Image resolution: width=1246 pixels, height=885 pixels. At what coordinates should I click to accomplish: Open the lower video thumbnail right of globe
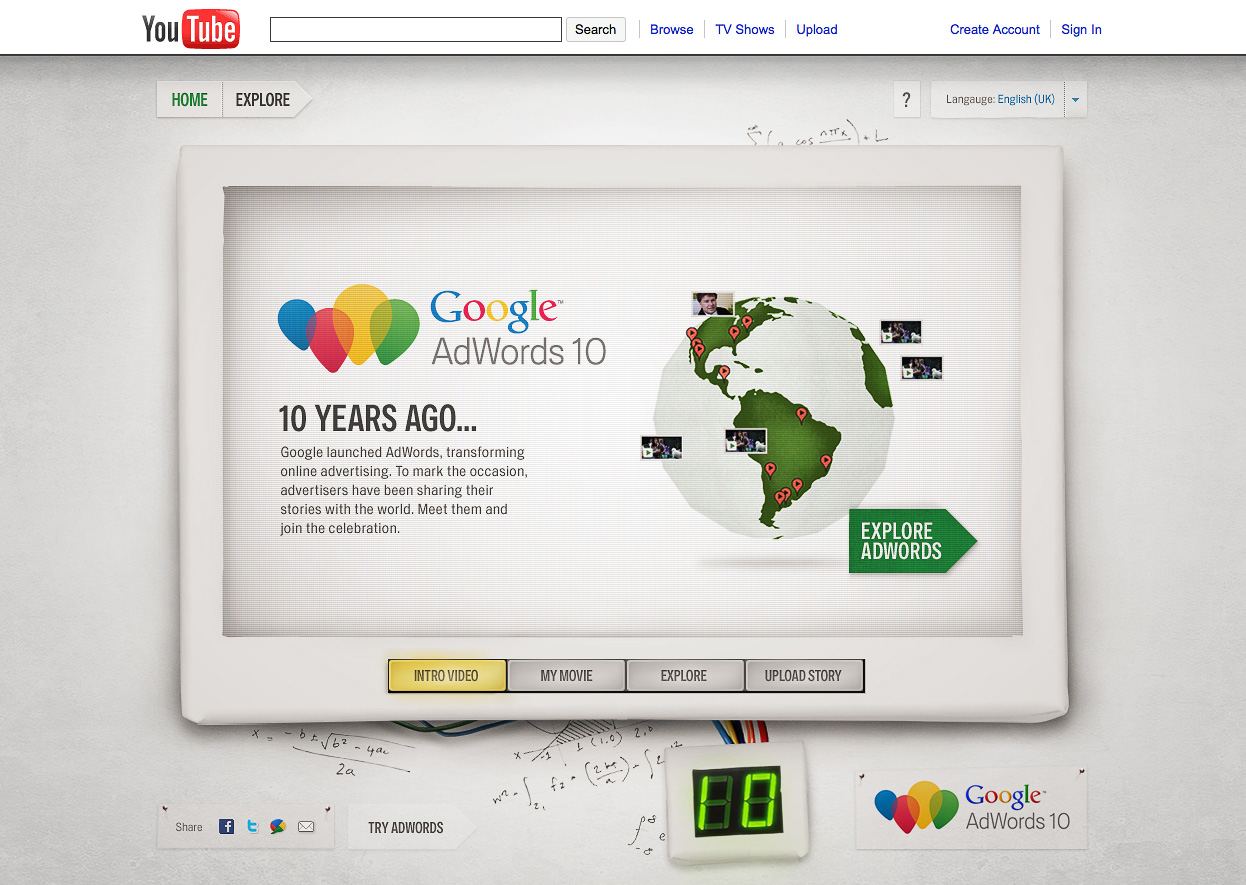coord(921,367)
